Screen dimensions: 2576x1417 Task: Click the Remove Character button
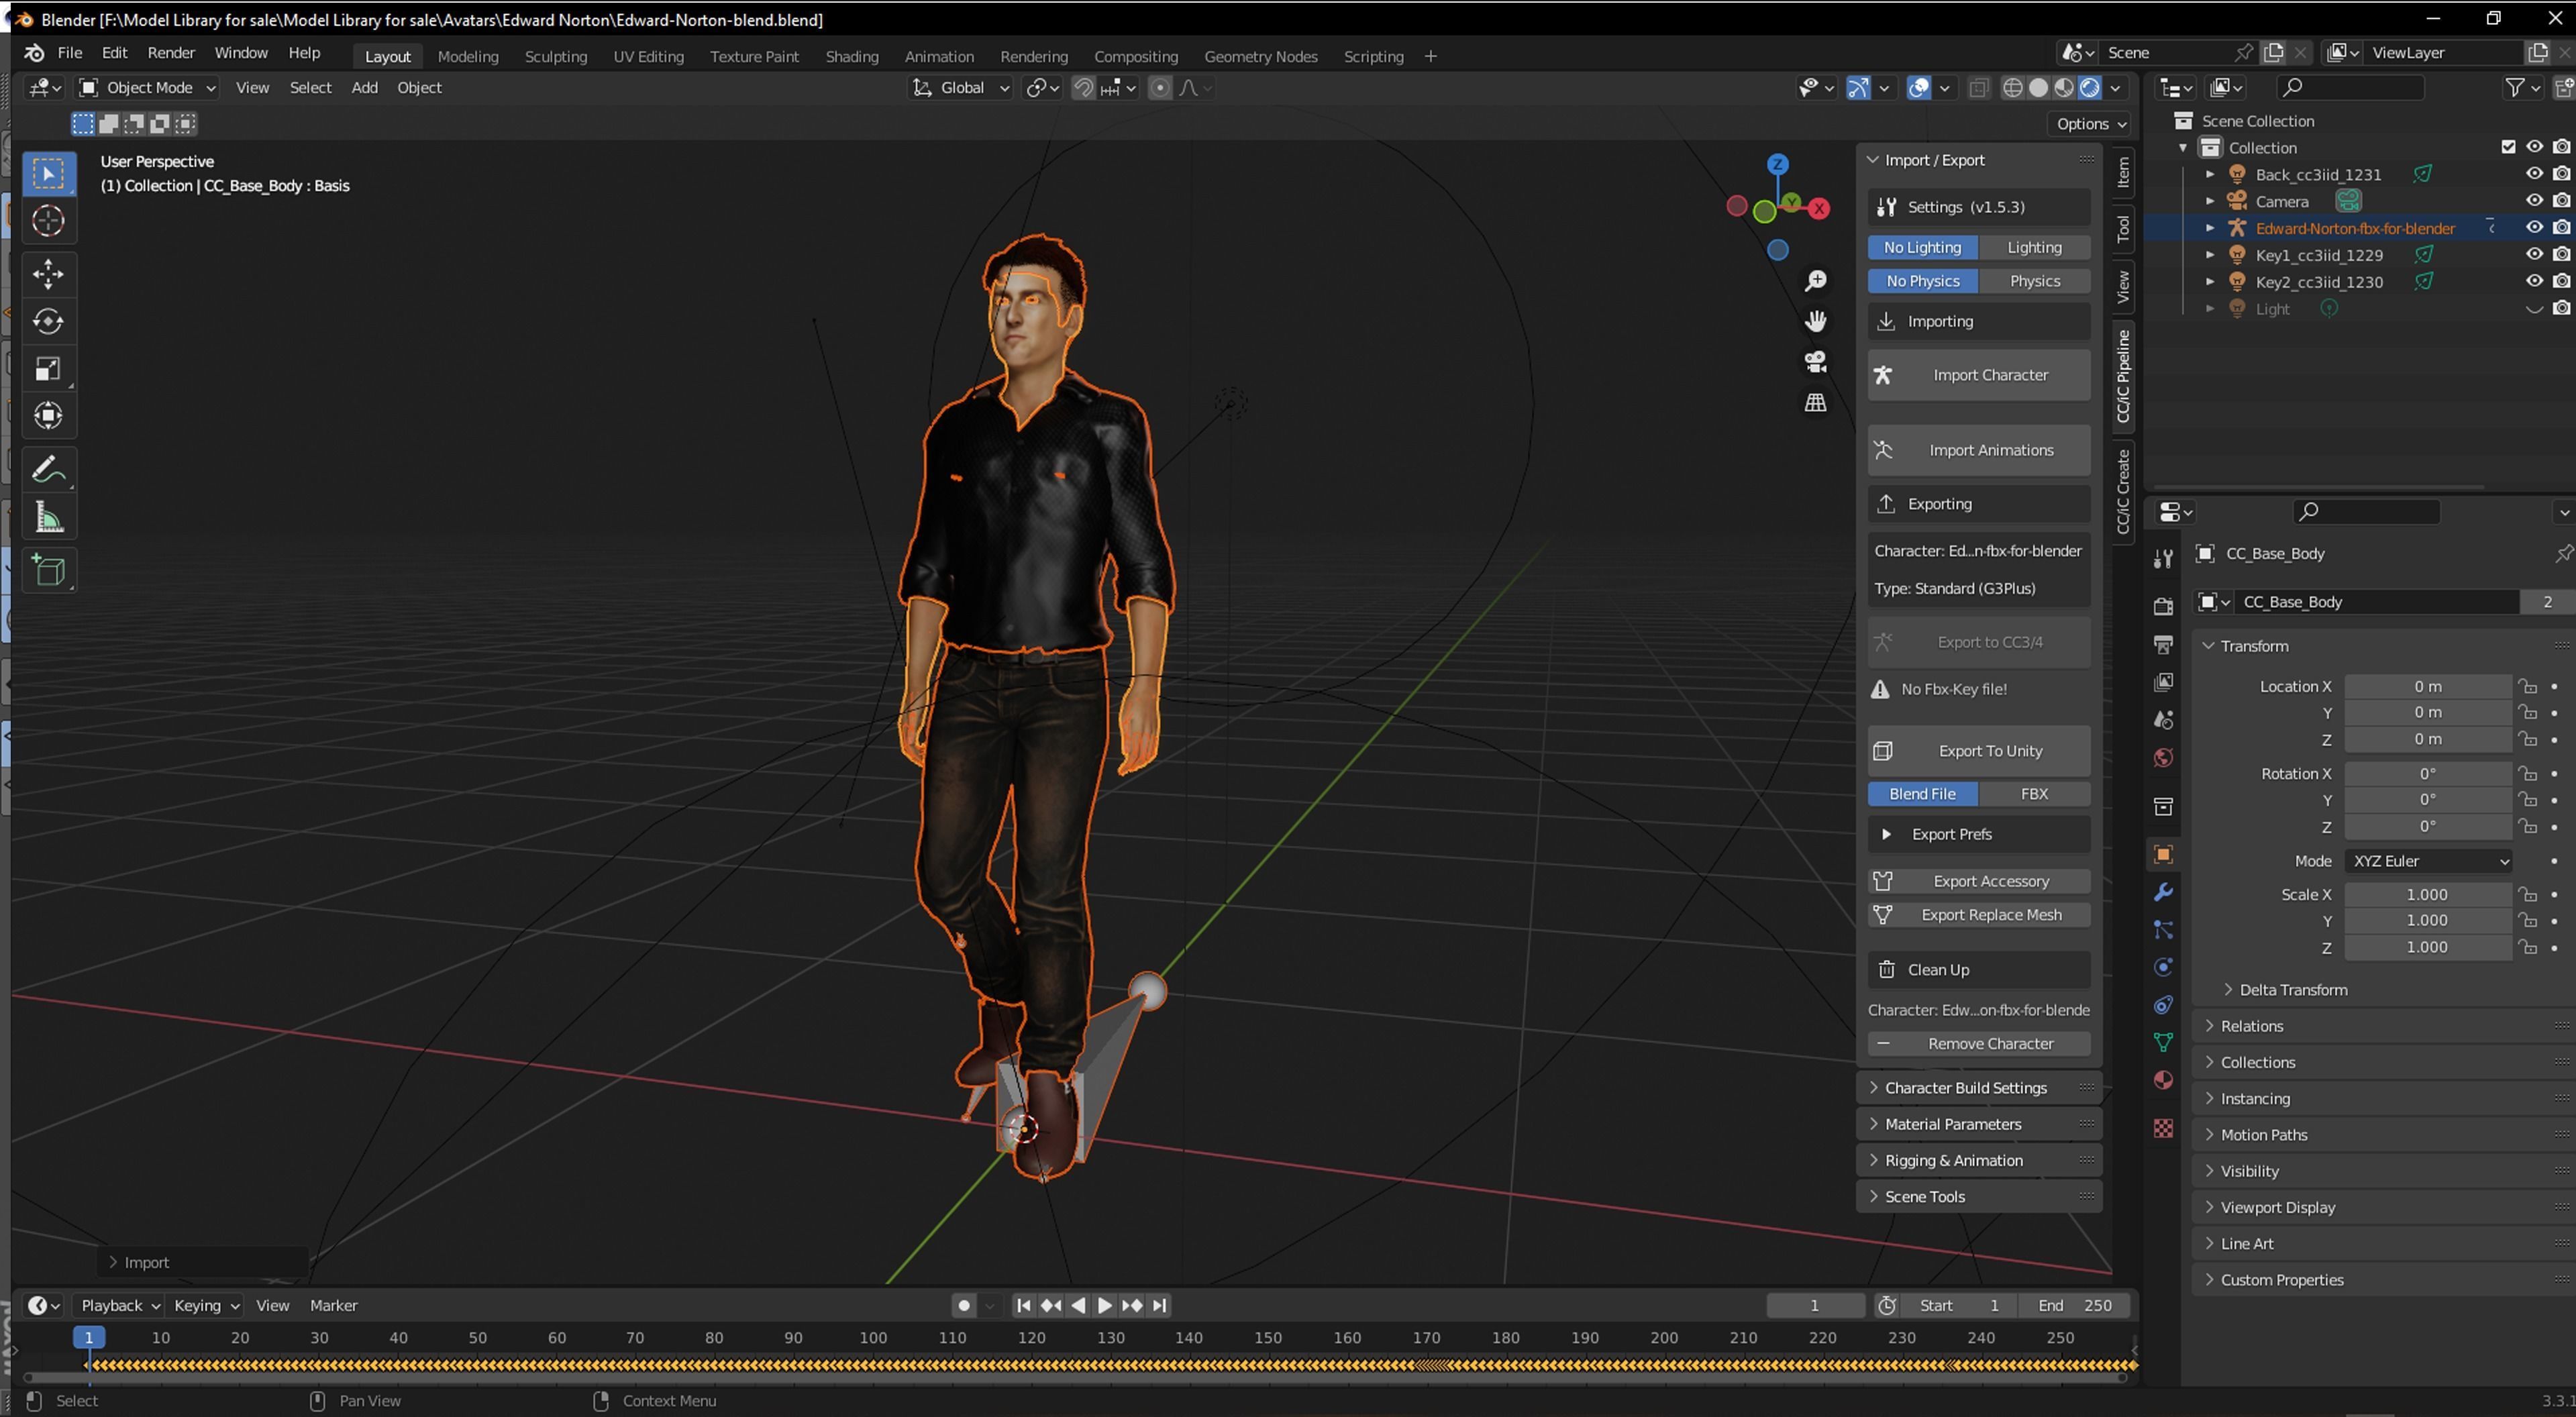point(1978,1043)
